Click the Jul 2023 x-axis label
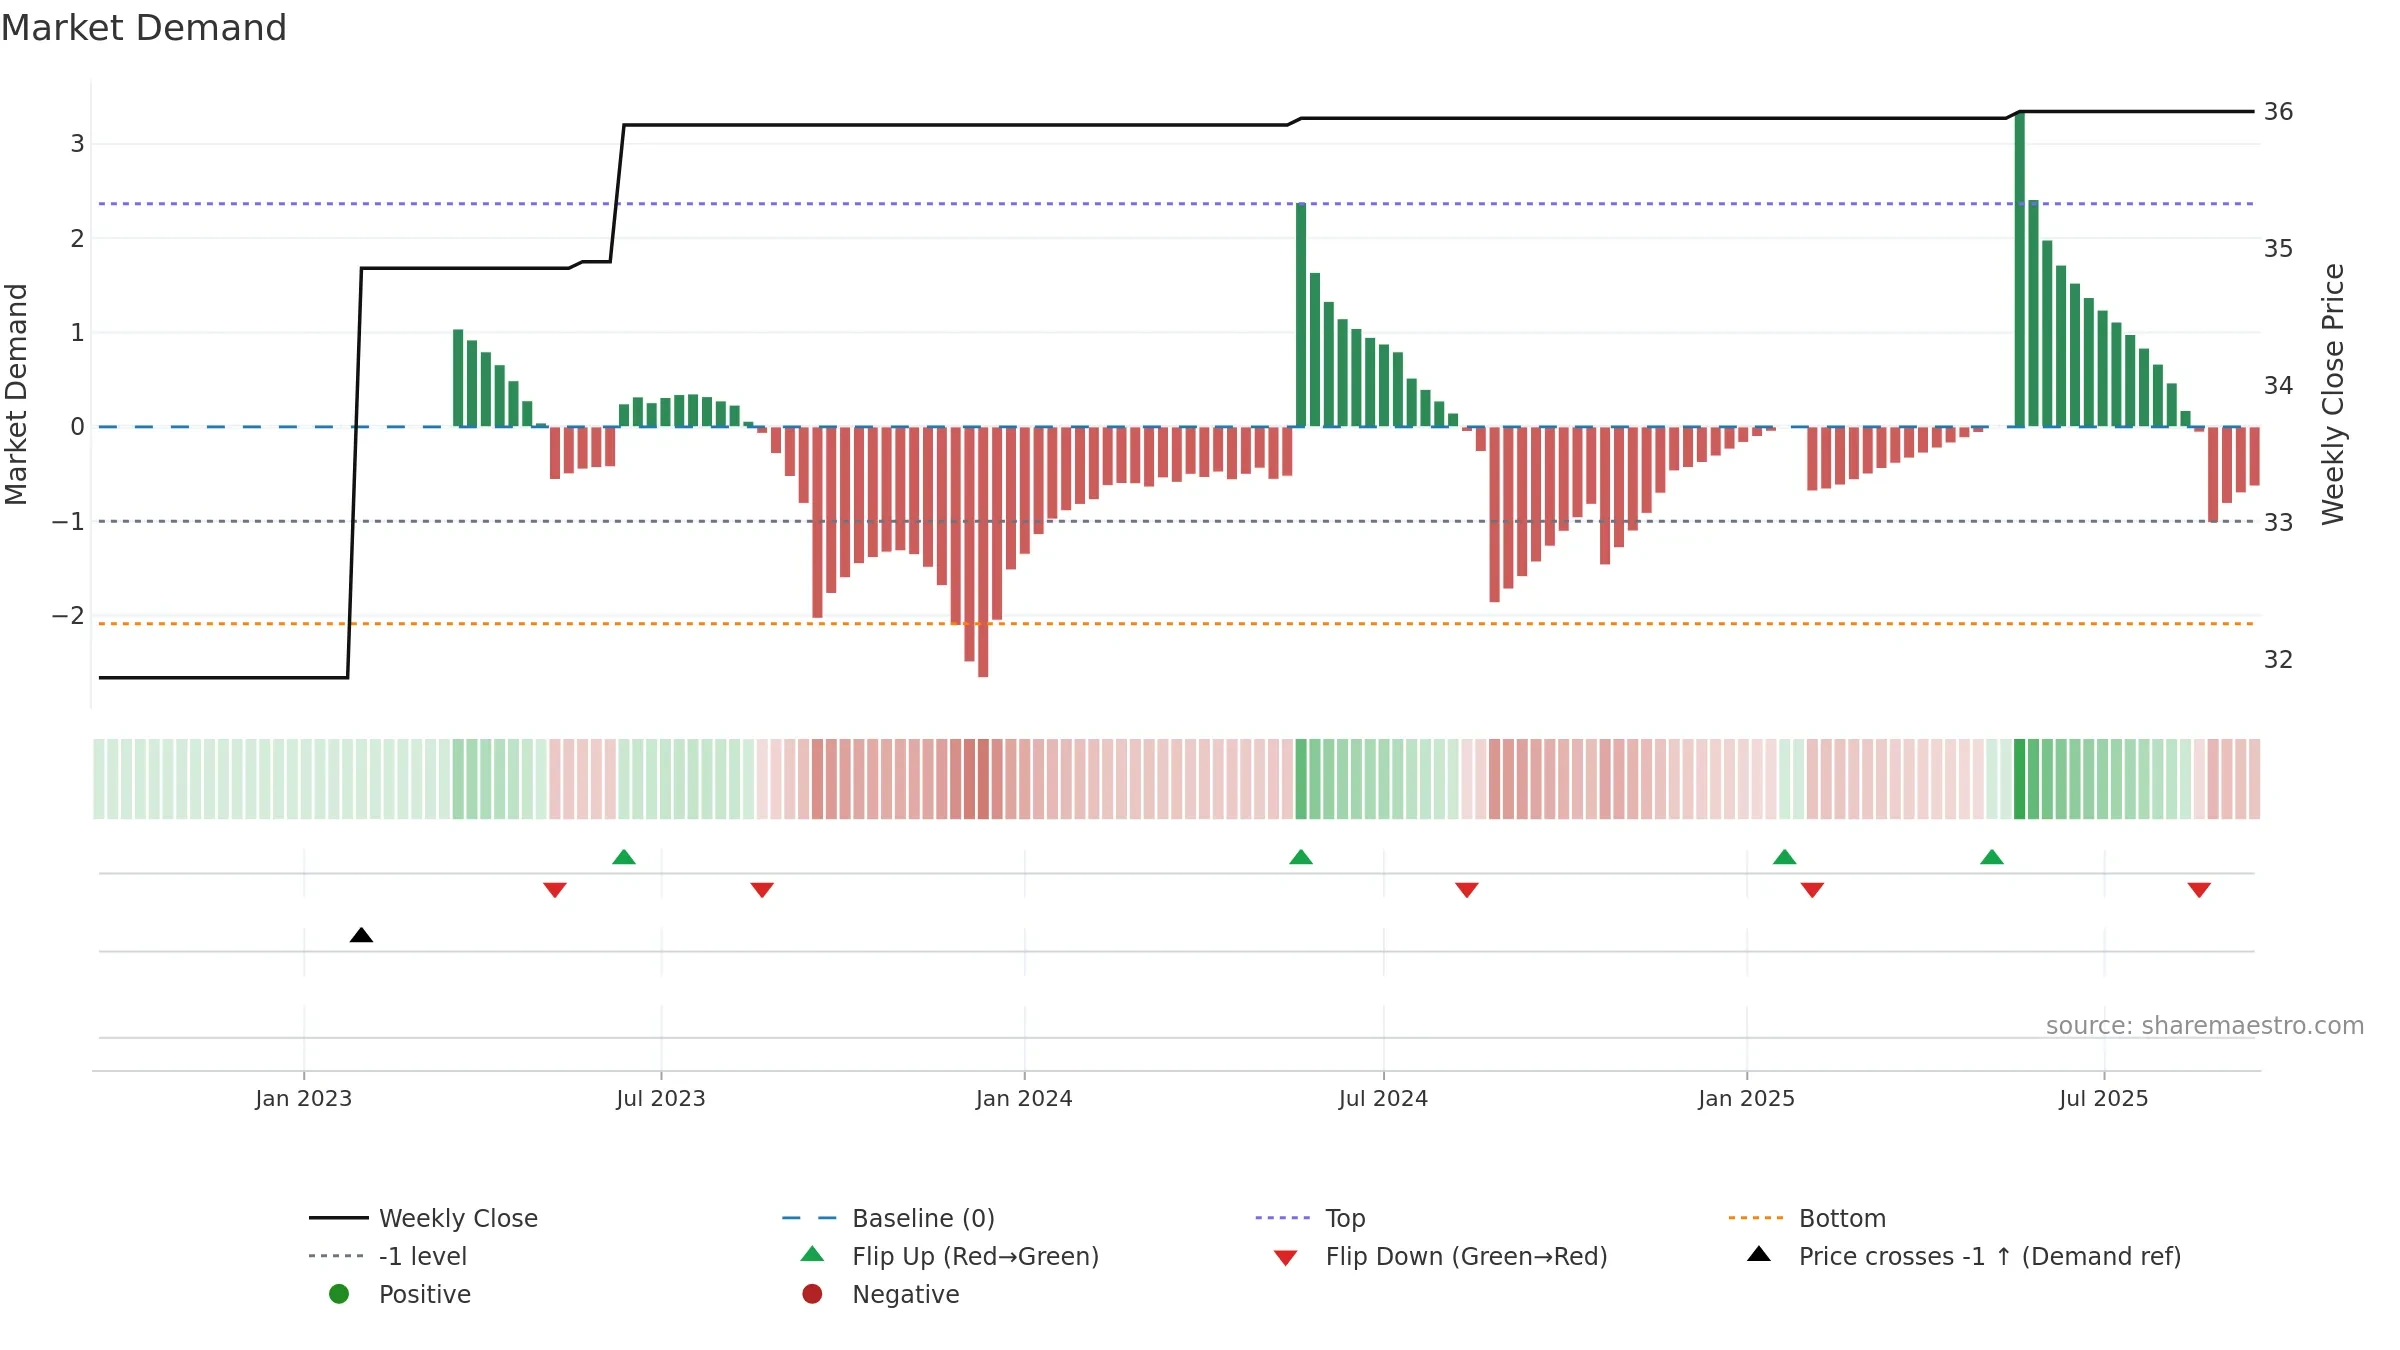Viewport: 2400px width, 1350px height. (x=660, y=1098)
